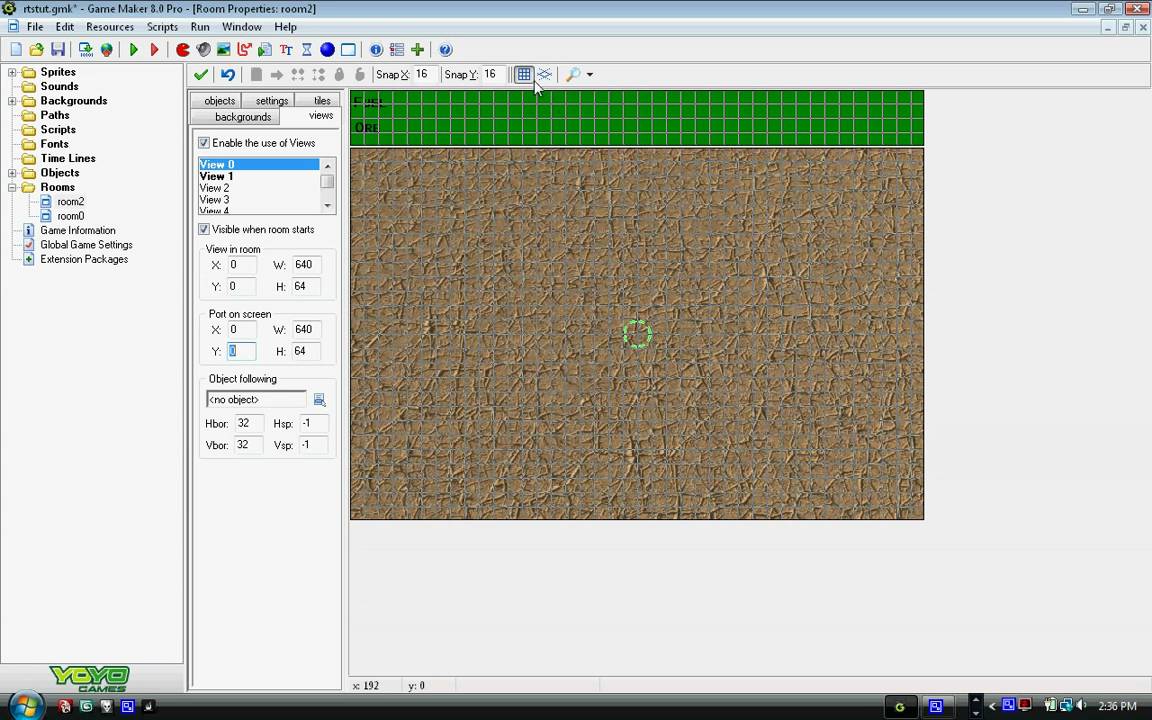Uncheck Enable the use of Views

coord(204,143)
